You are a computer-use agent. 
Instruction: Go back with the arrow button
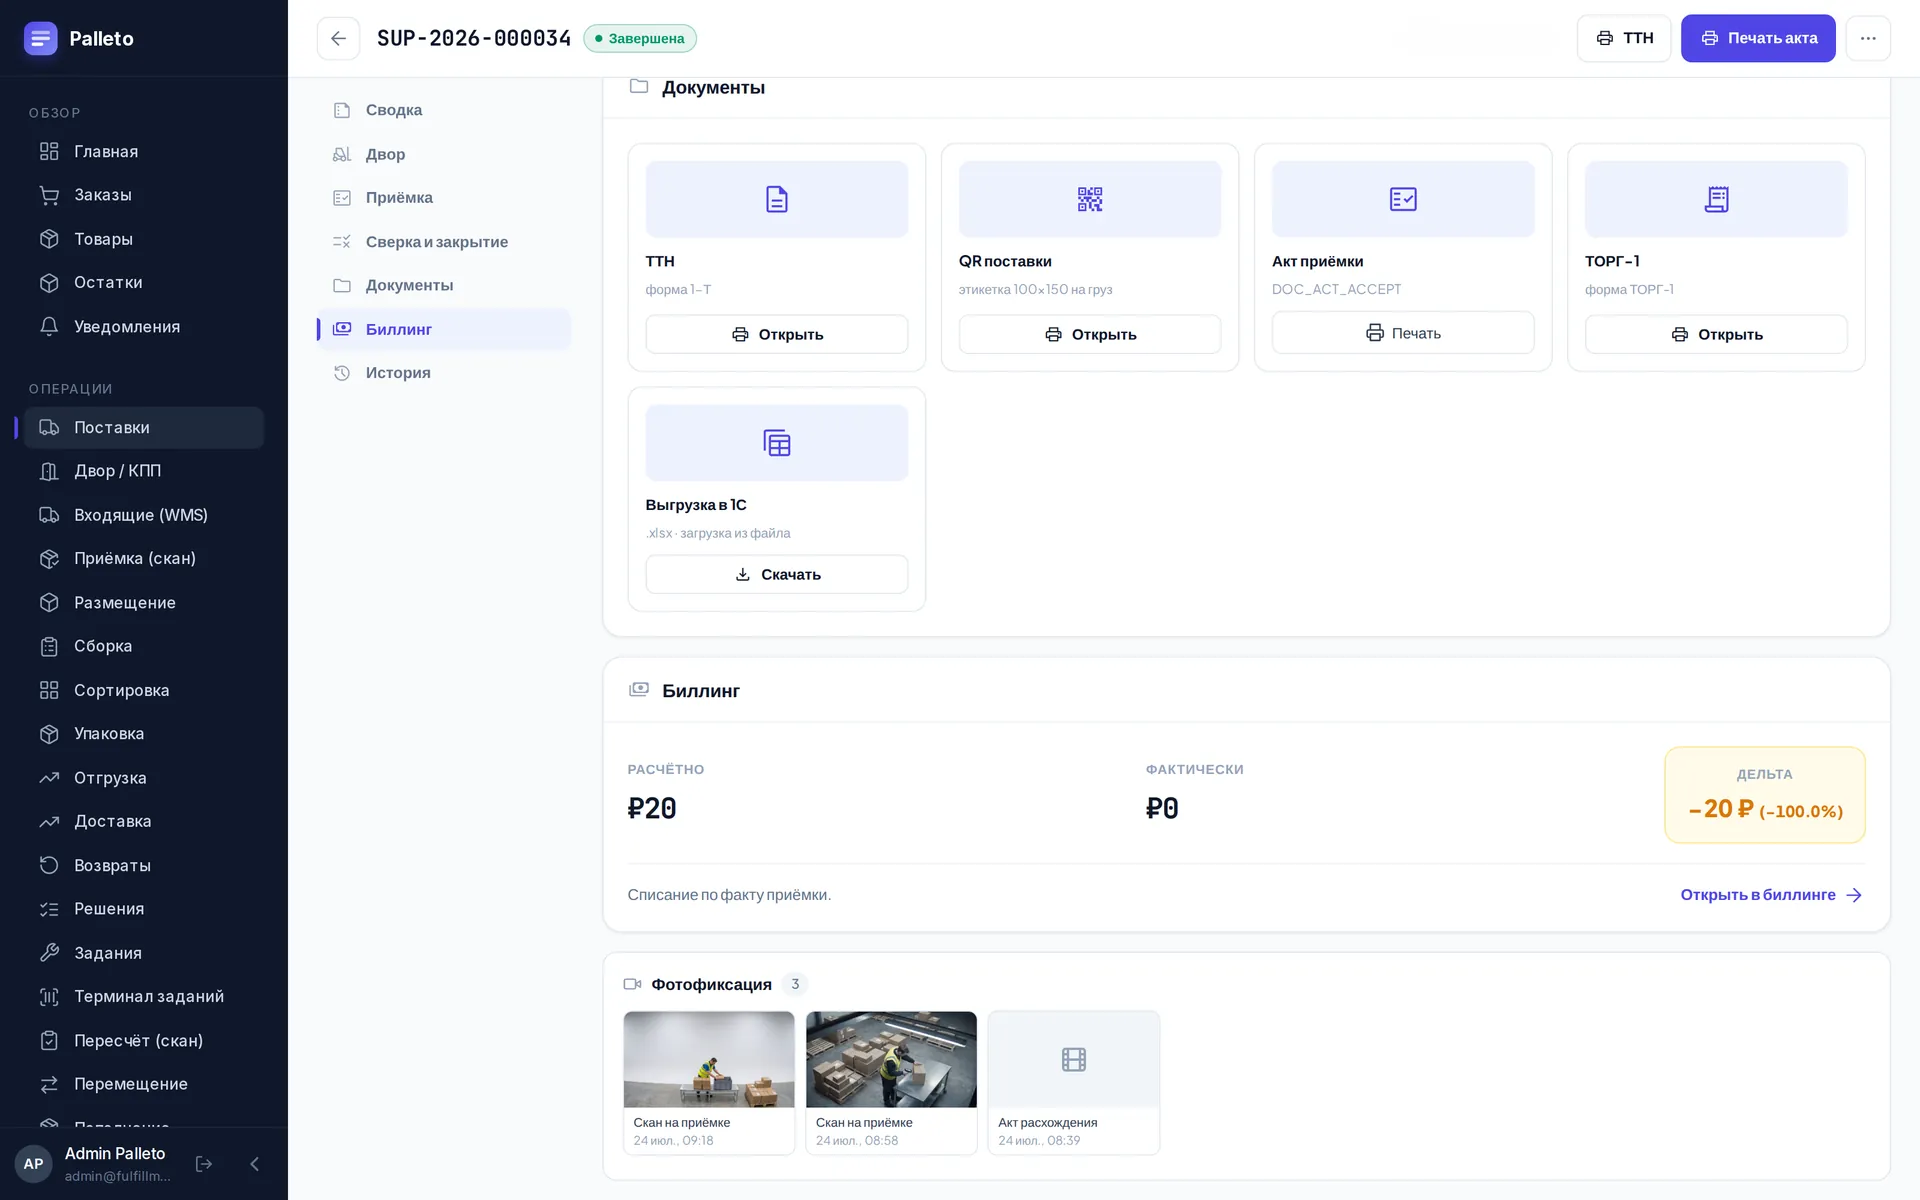tap(338, 38)
